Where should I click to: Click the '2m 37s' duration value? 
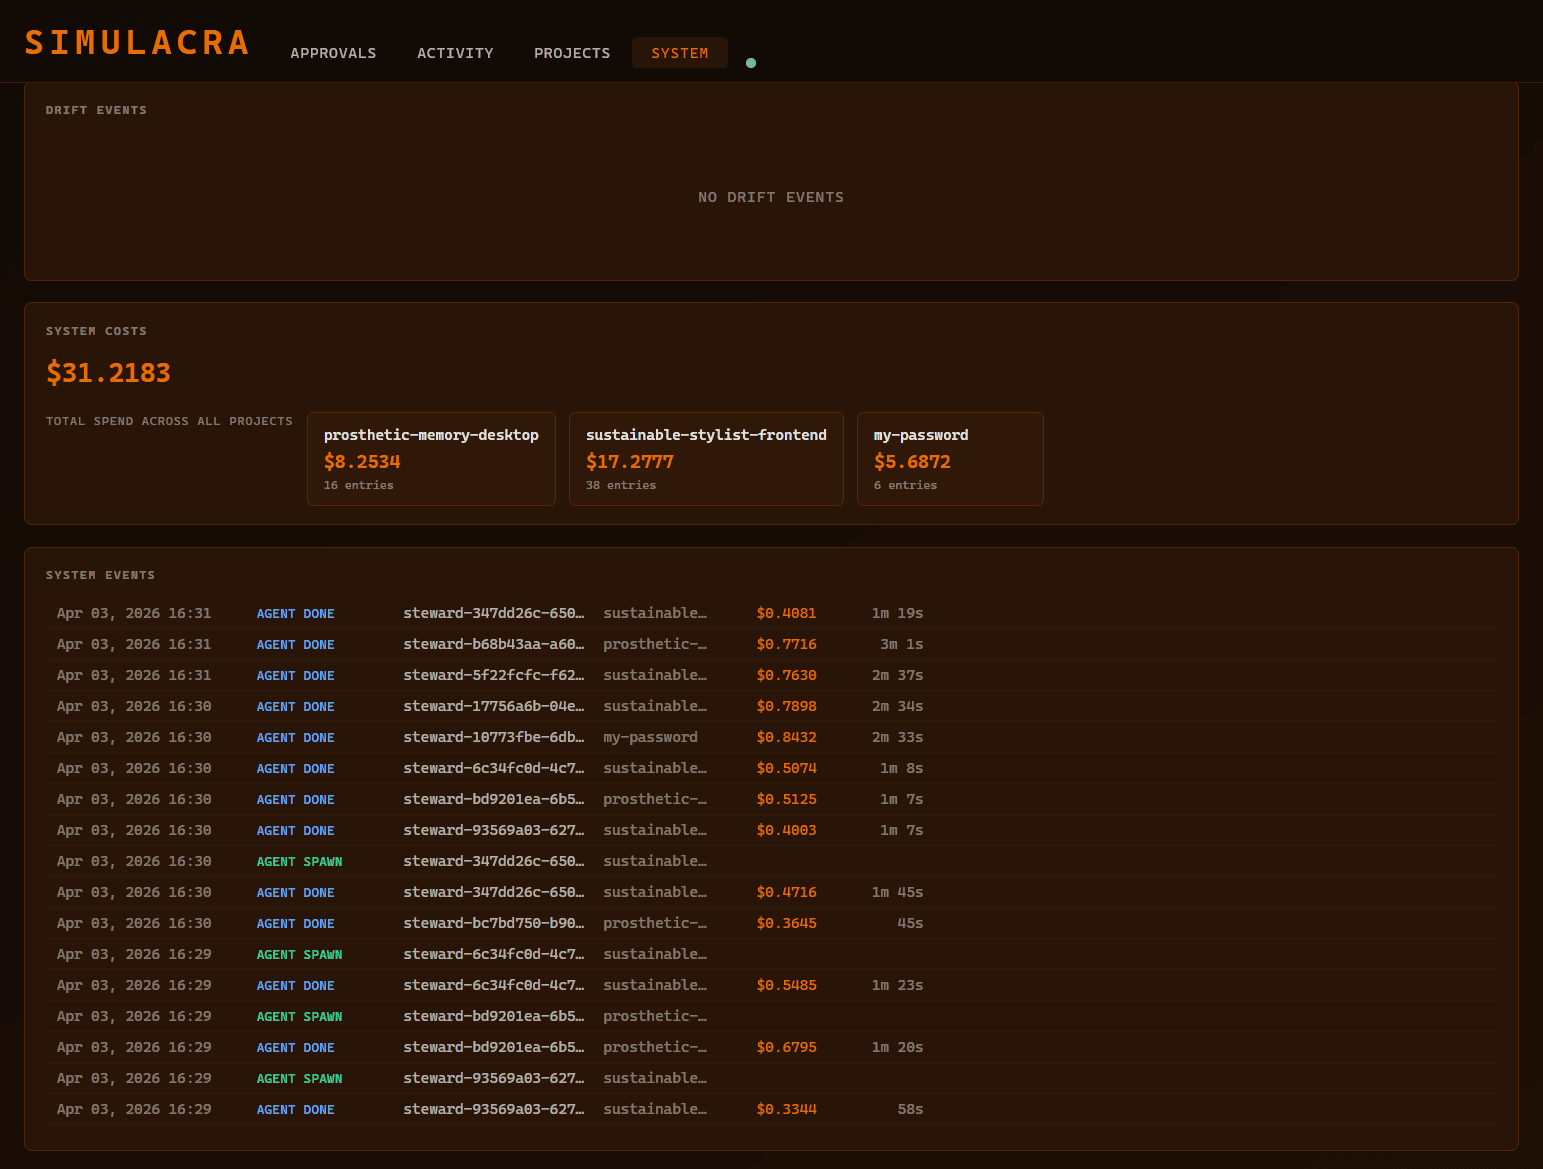897,675
